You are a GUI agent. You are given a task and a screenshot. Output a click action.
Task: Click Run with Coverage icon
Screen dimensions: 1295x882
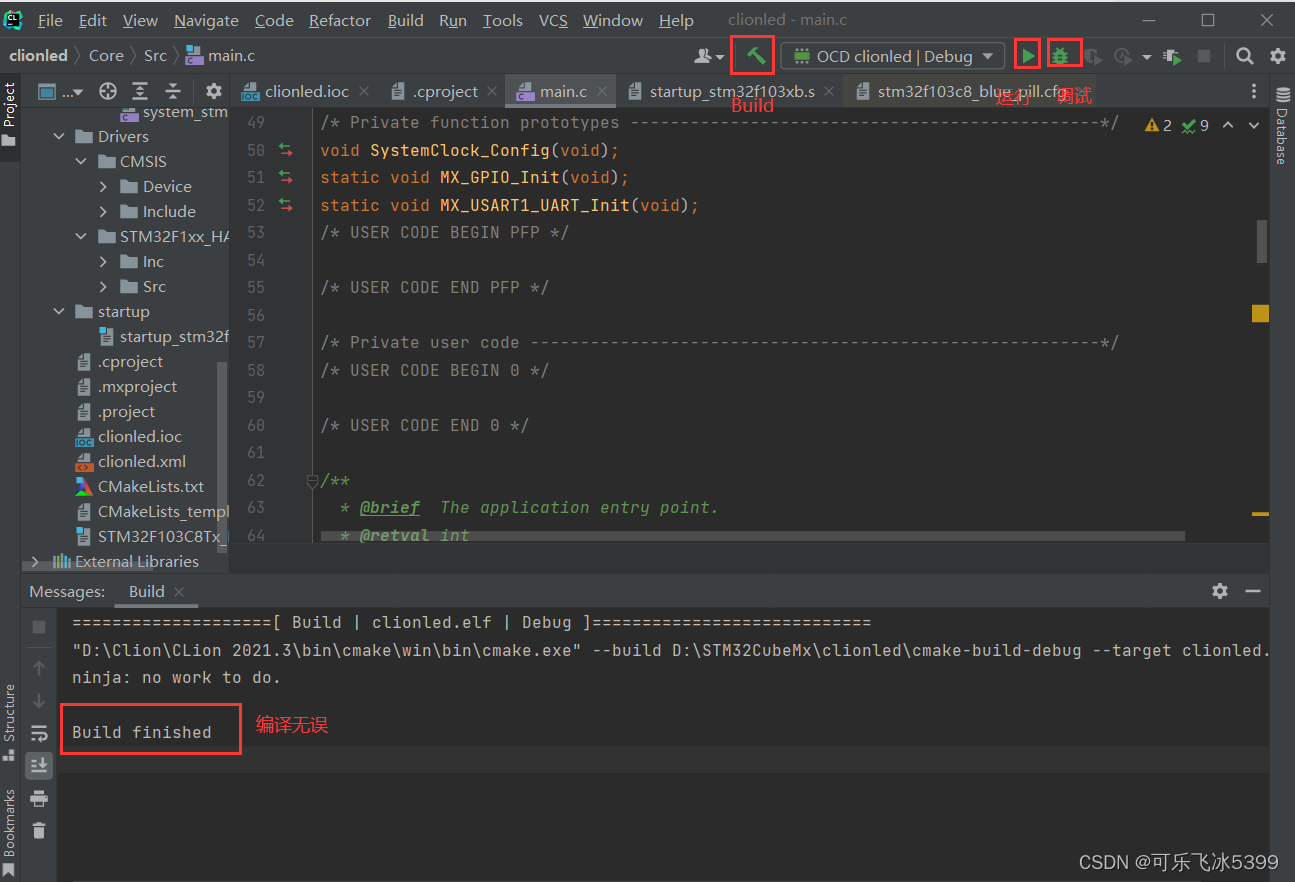[1093, 56]
